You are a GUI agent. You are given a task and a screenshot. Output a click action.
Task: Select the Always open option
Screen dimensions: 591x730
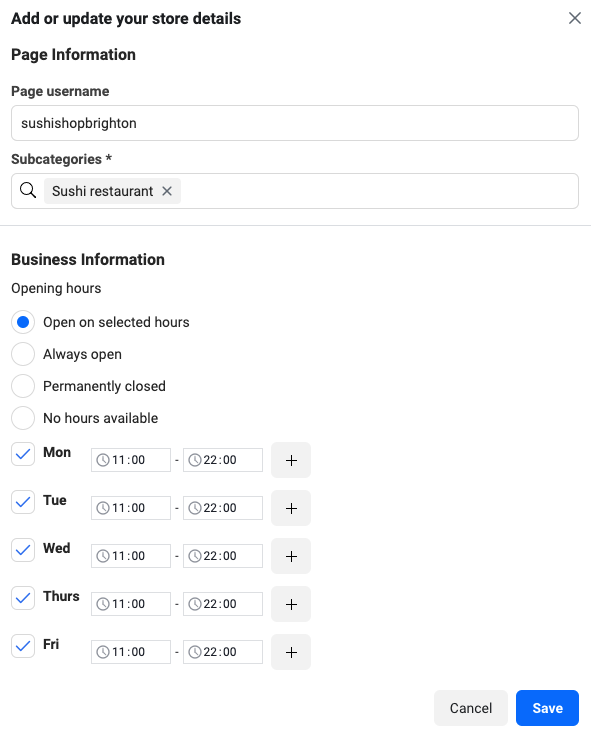pos(23,354)
